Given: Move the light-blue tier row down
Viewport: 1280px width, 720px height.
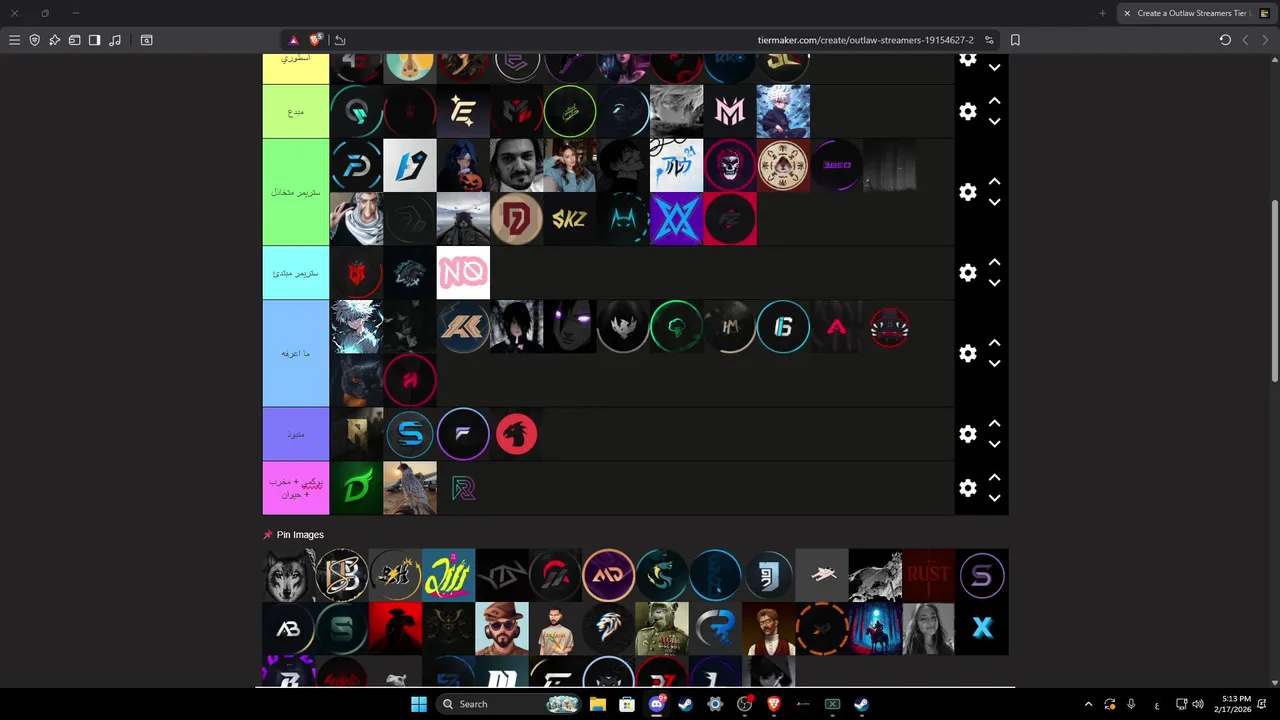Looking at the screenshot, I should pos(994,363).
